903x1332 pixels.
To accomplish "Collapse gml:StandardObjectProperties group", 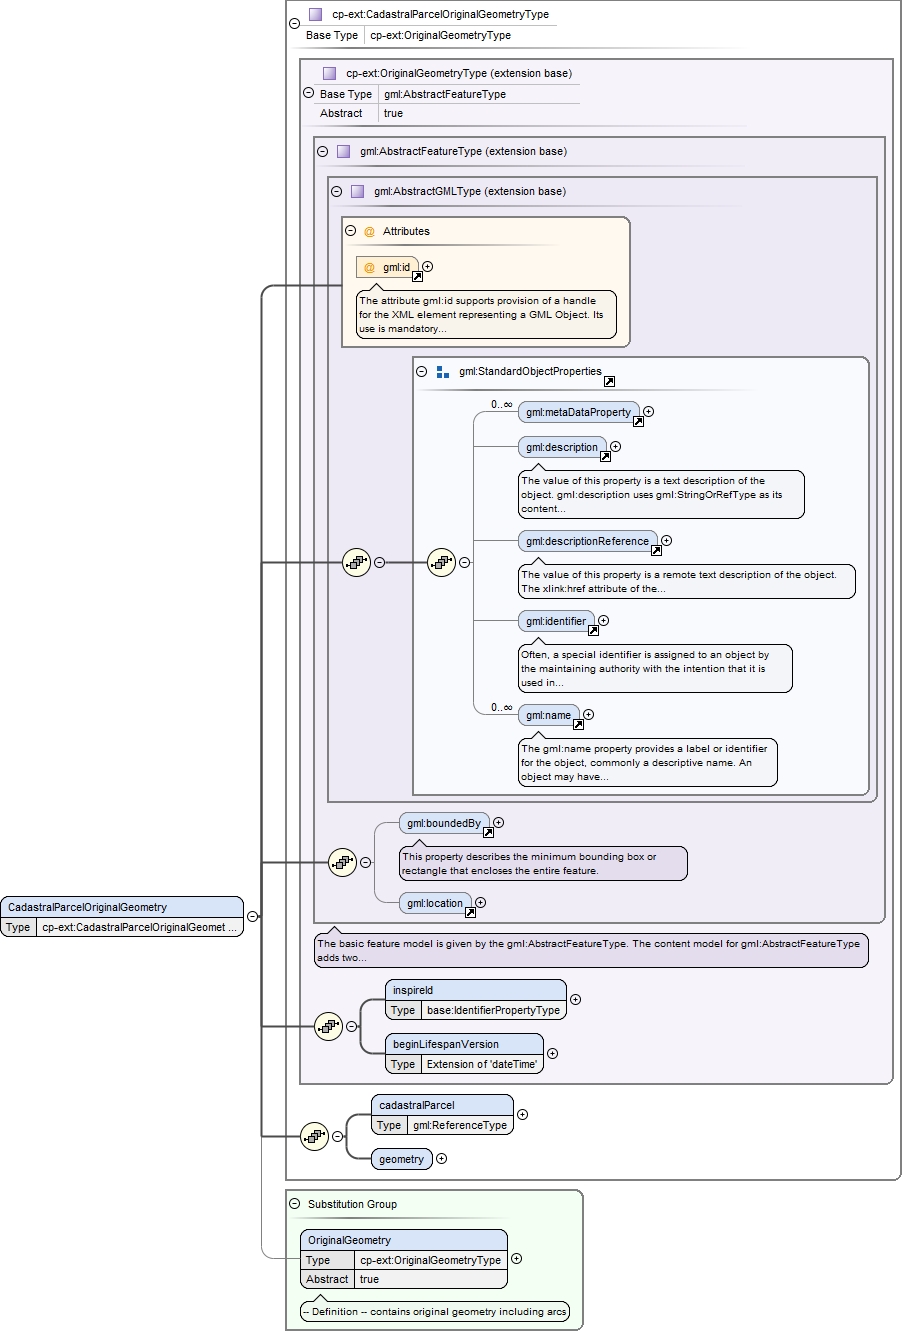I will 422,371.
